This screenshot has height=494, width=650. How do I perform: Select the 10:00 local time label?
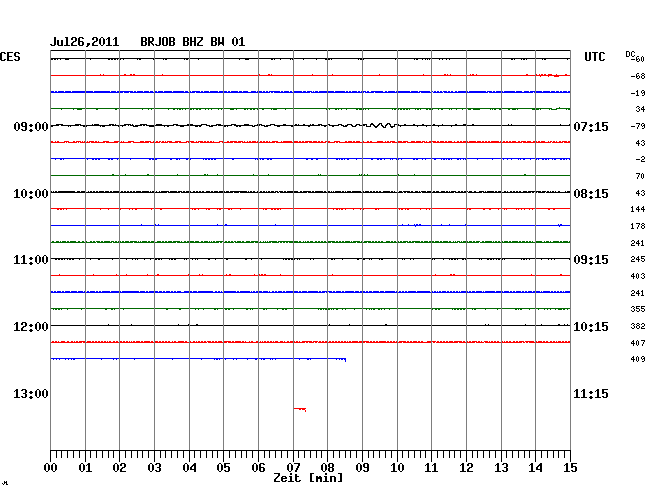click(31, 194)
